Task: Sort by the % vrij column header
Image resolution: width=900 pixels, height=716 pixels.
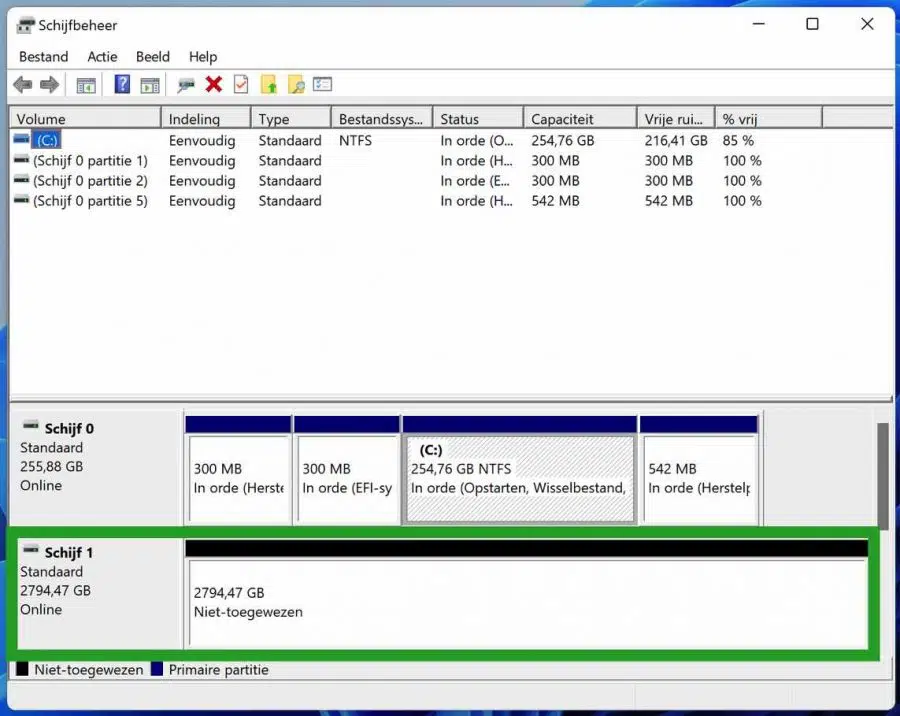Action: [x=769, y=119]
